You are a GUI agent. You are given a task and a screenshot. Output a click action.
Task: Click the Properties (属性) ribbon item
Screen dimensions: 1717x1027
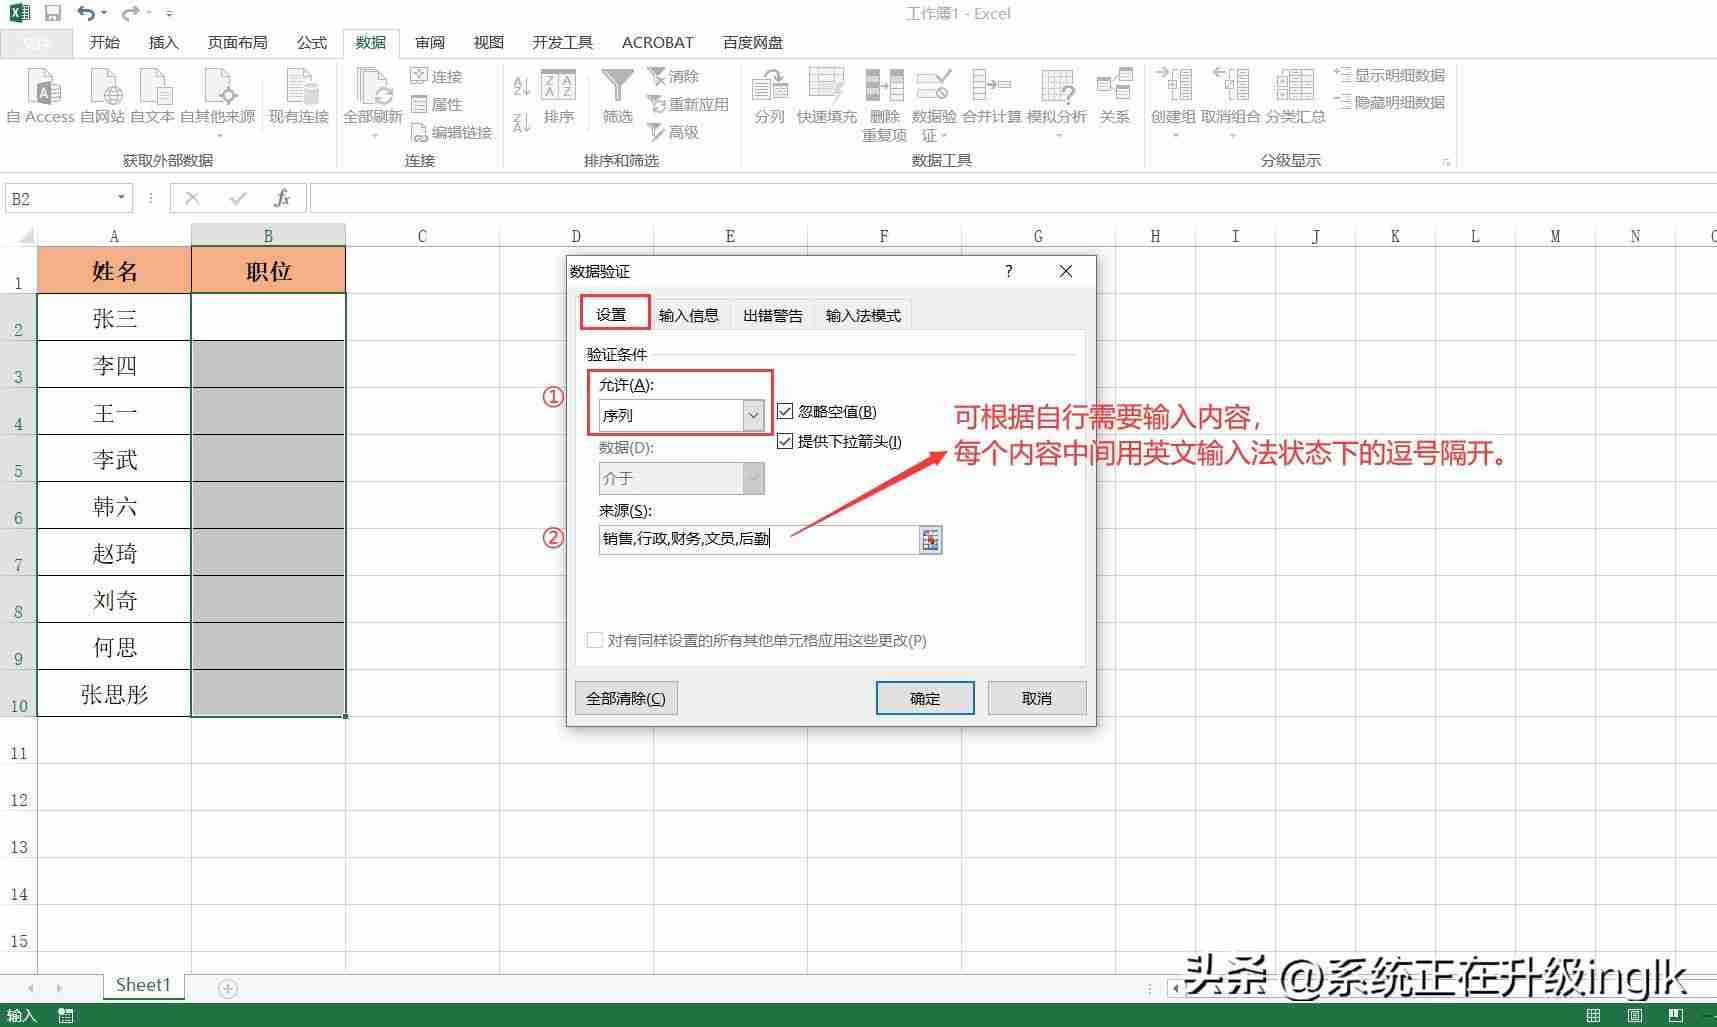click(436, 104)
